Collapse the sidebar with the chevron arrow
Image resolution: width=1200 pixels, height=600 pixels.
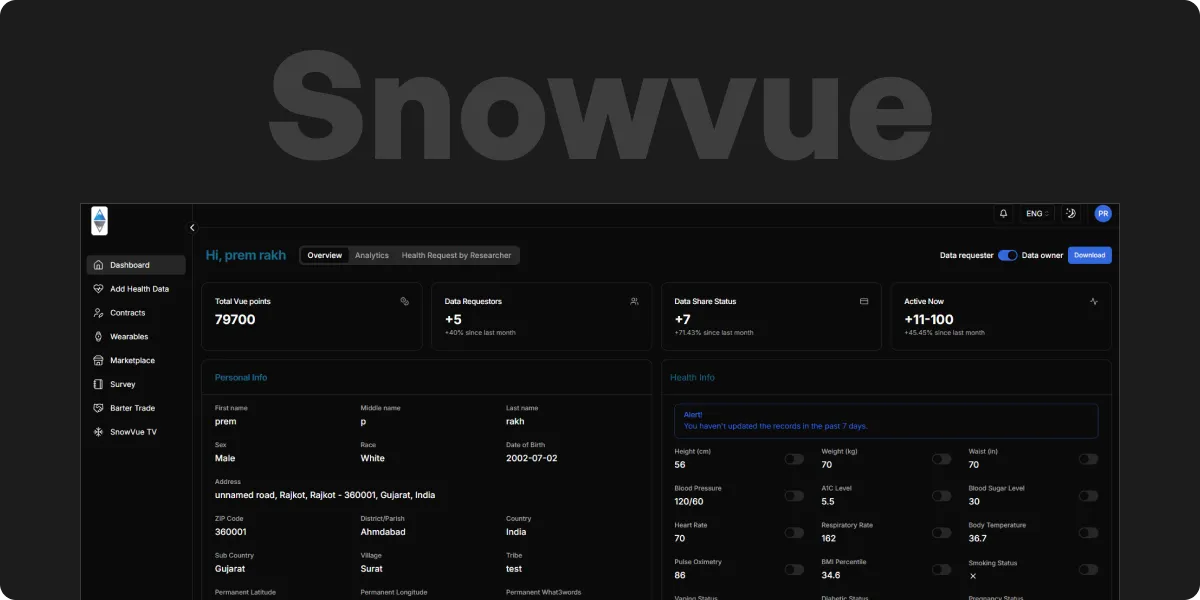coord(192,228)
